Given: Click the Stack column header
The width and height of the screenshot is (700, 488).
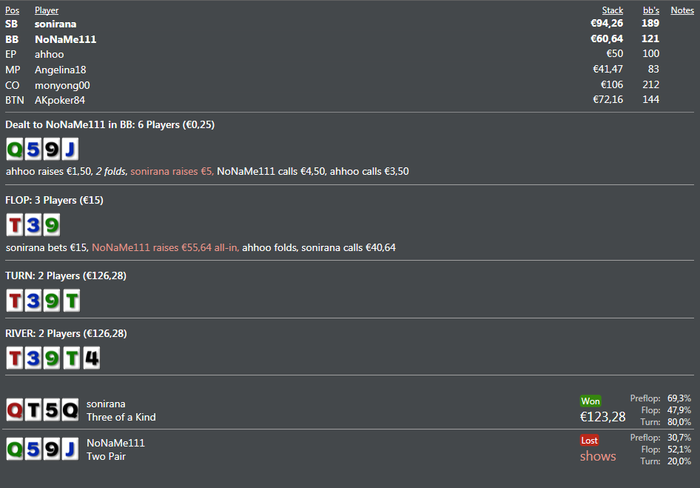Looking at the screenshot, I should click(x=612, y=10).
